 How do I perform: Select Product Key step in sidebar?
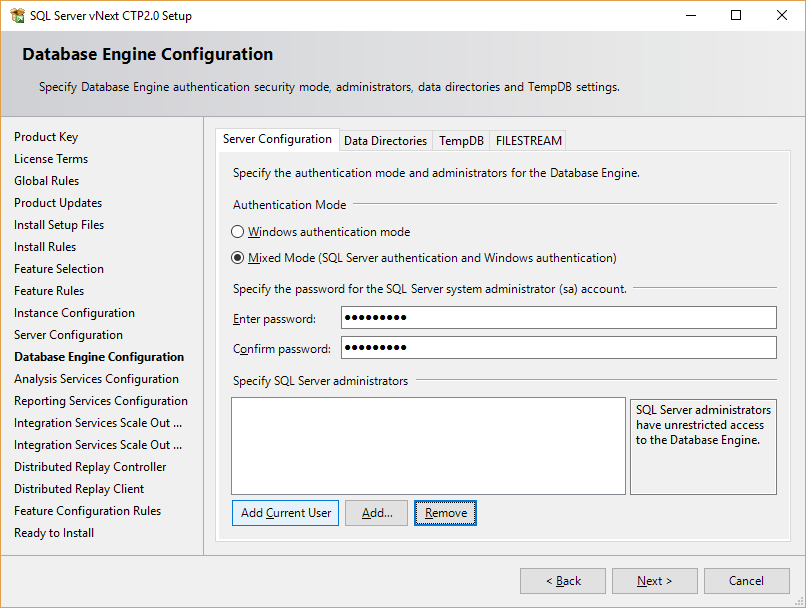[x=46, y=137]
